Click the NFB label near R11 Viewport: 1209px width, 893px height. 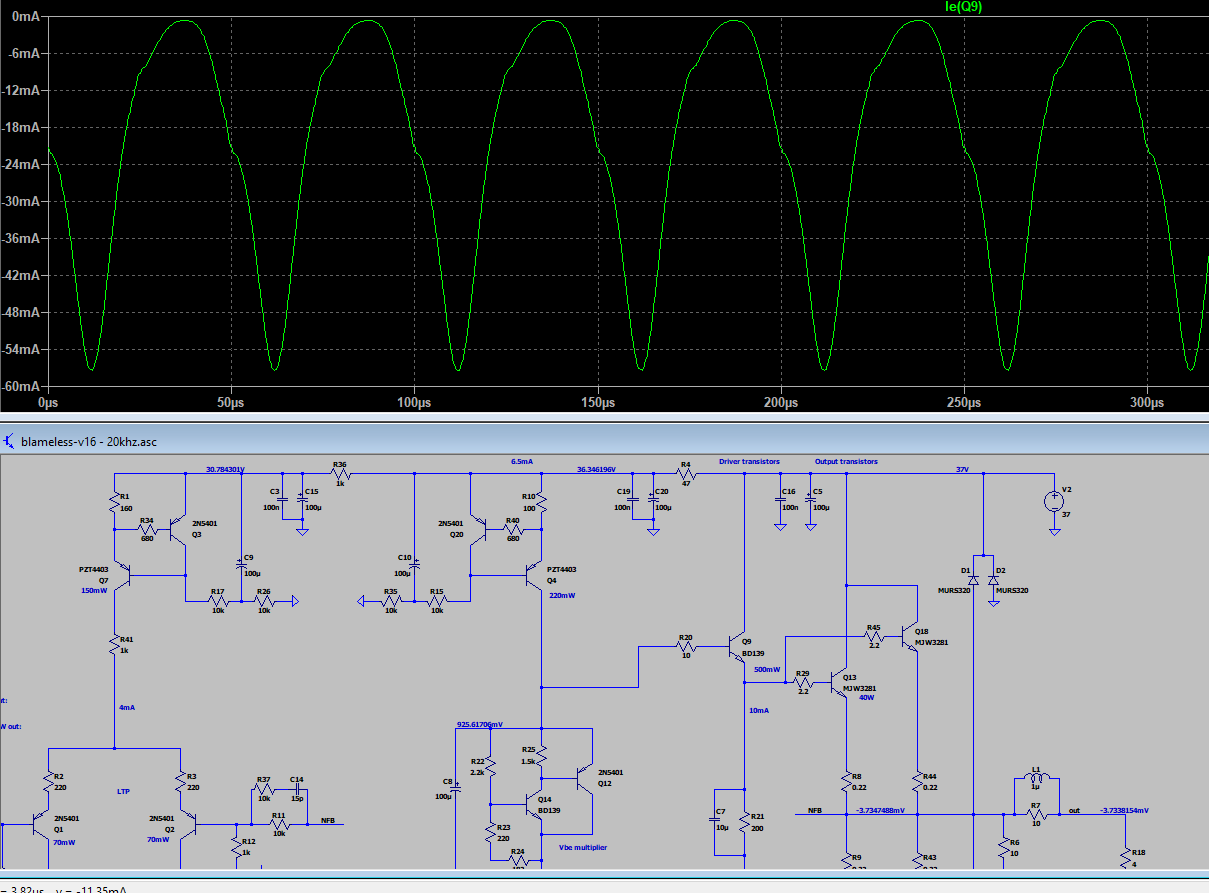pyautogui.click(x=327, y=820)
